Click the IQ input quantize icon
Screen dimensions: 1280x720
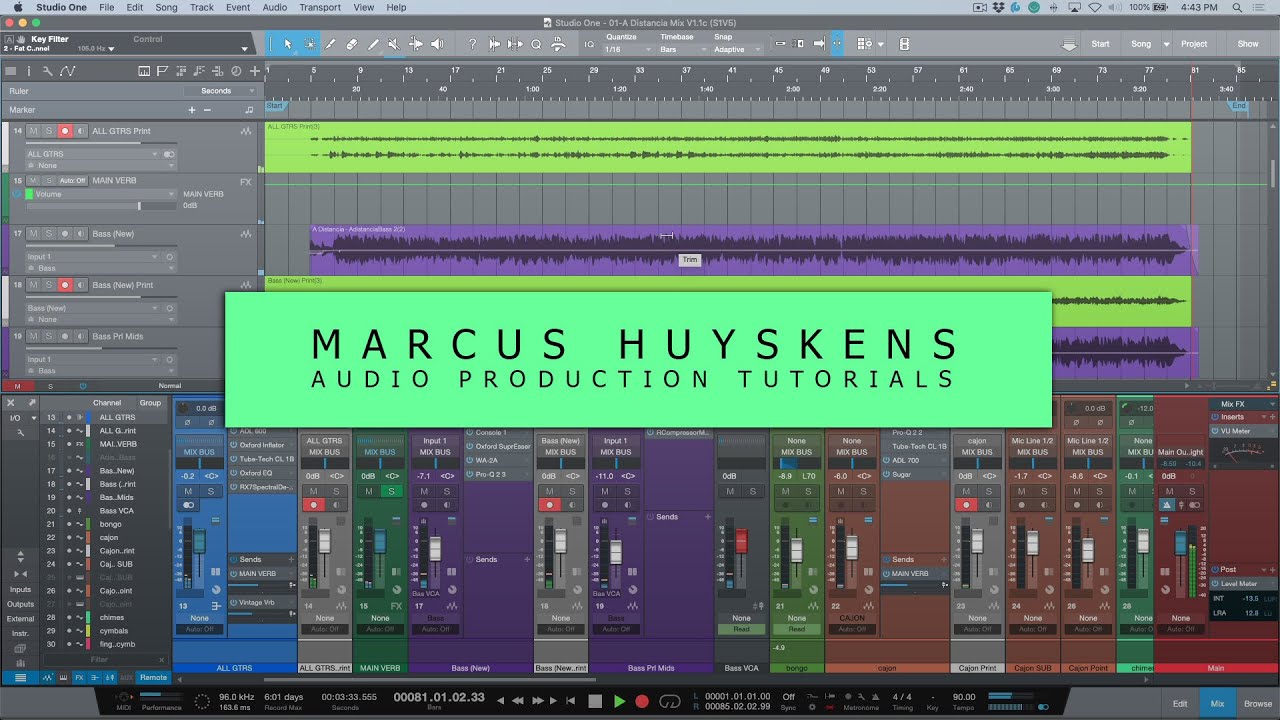tap(588, 44)
